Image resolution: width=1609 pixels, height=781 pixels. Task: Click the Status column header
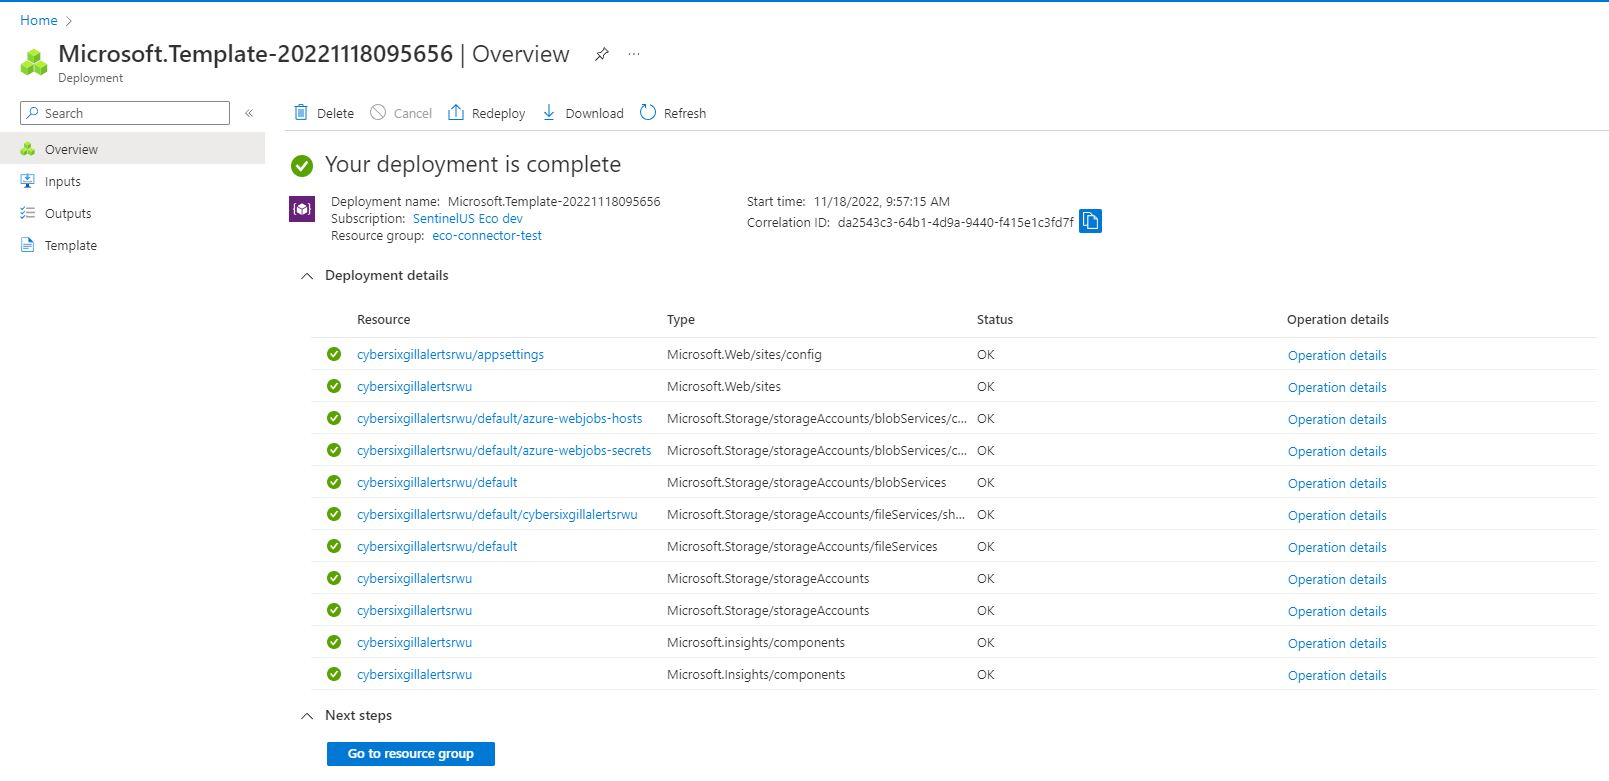pos(995,320)
